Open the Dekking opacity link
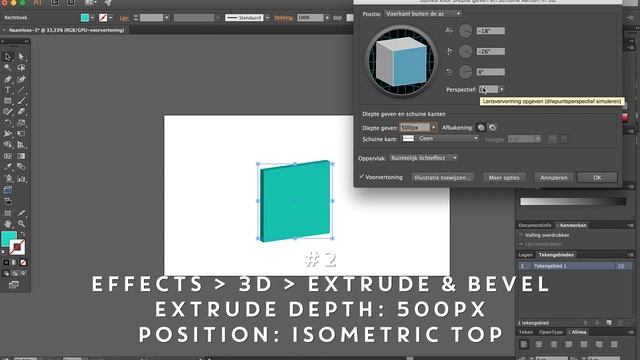The image size is (640, 360). pos(283,18)
